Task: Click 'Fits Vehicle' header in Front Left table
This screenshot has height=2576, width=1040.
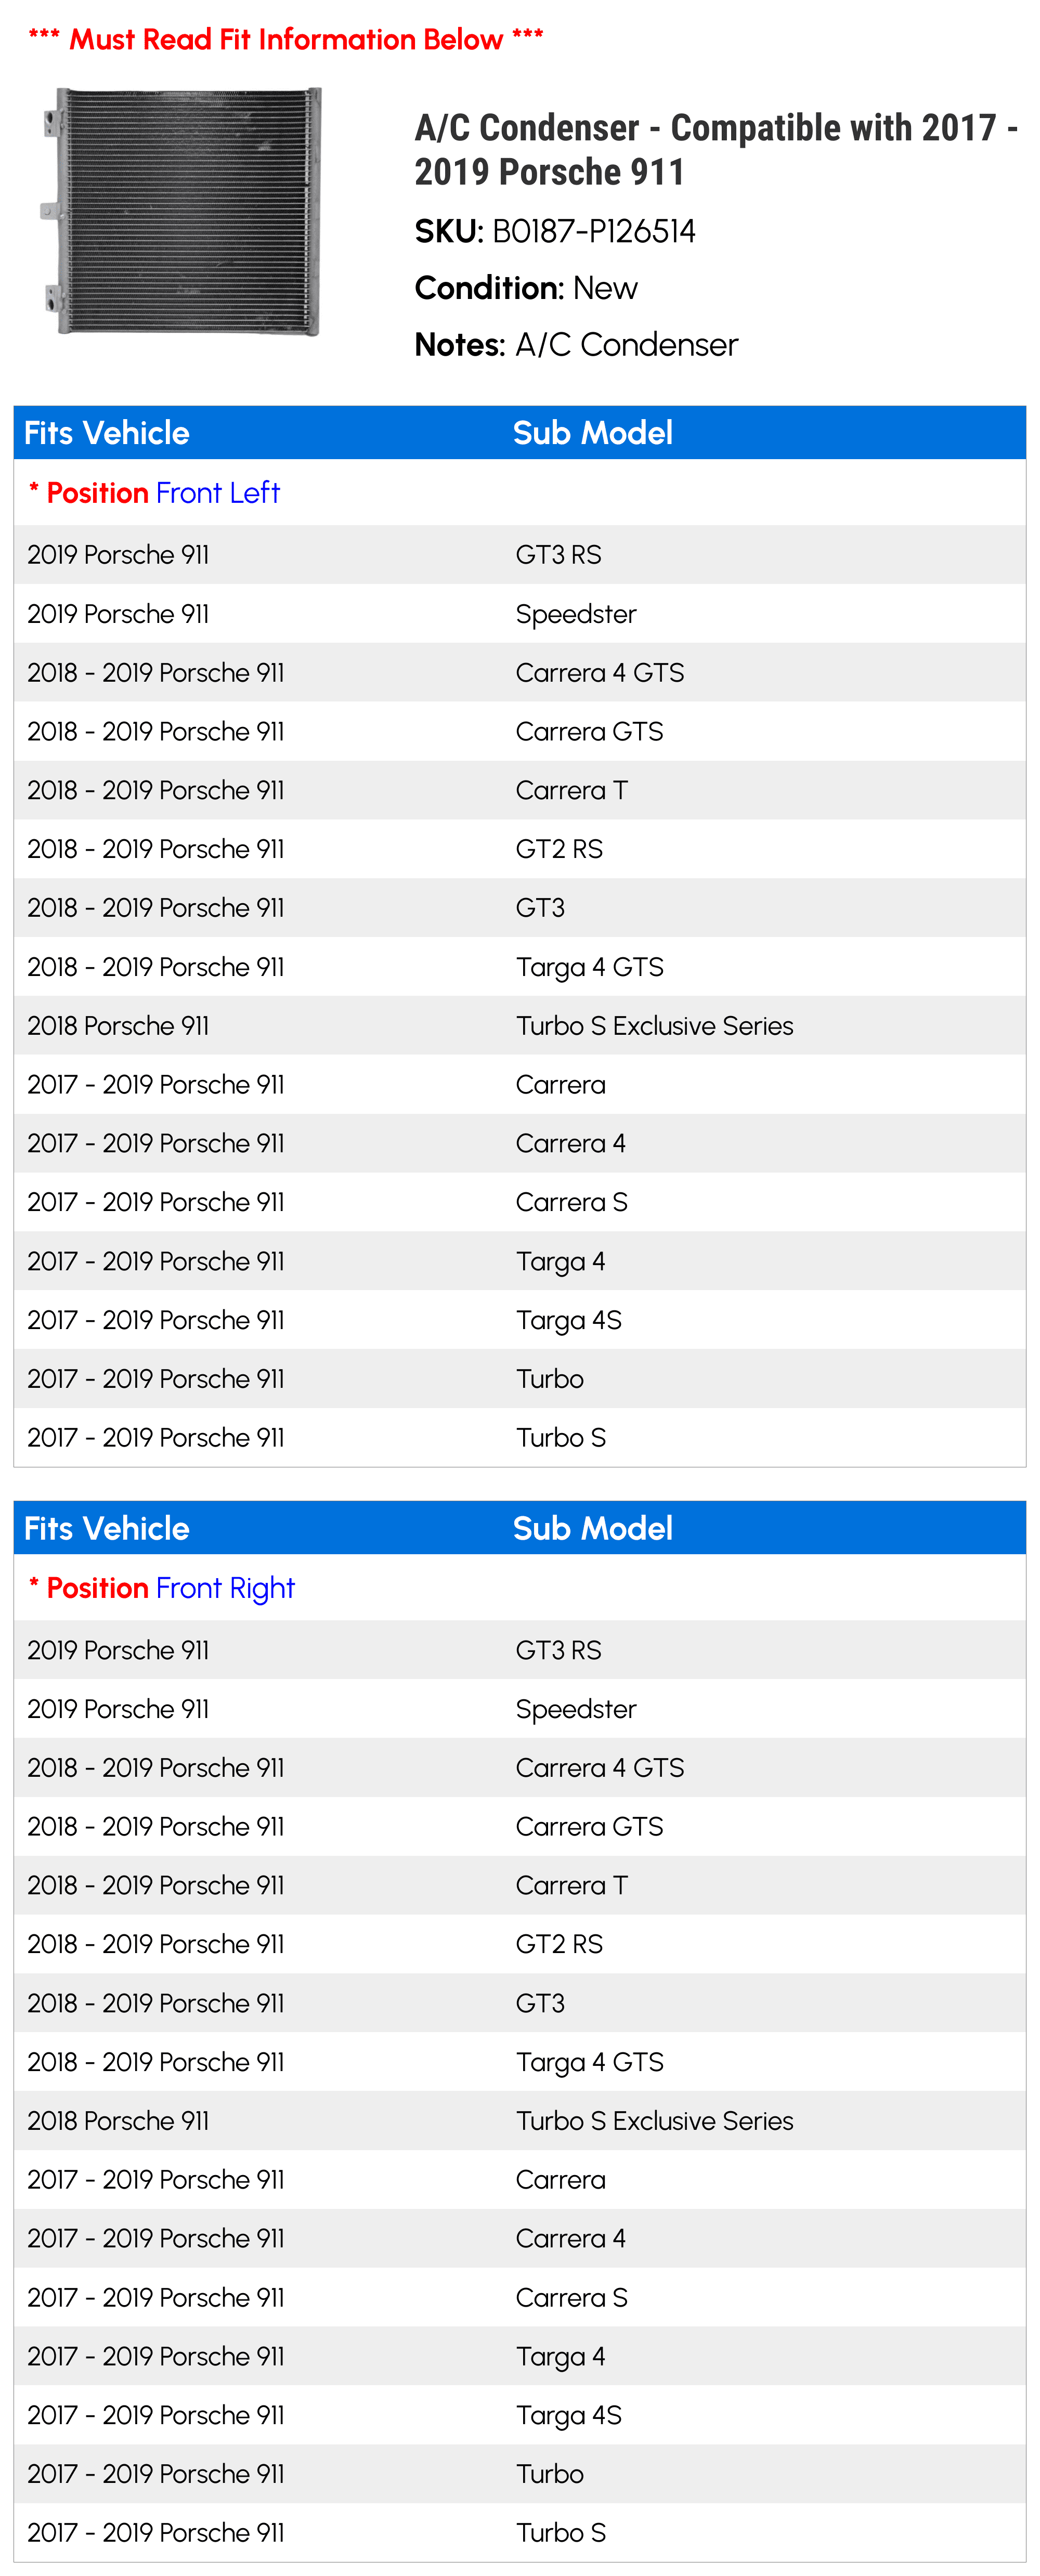Action: tap(107, 433)
